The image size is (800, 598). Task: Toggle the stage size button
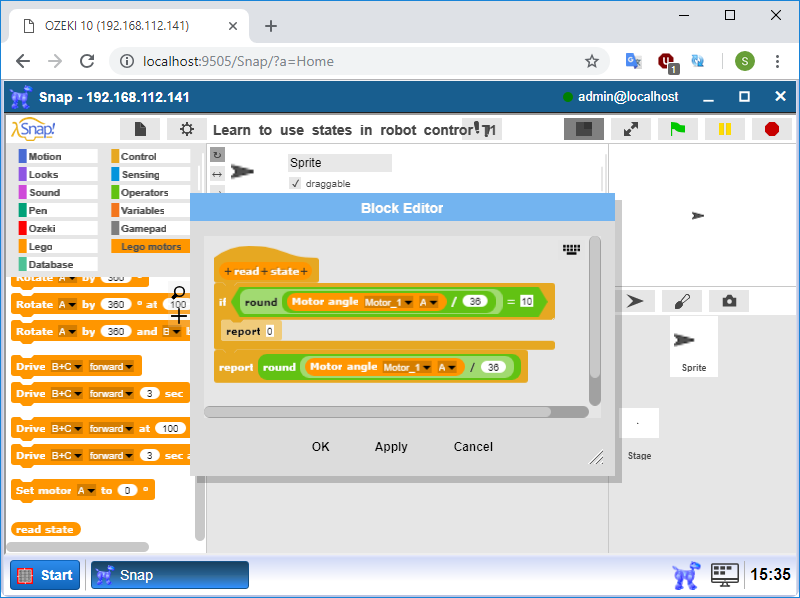584,129
